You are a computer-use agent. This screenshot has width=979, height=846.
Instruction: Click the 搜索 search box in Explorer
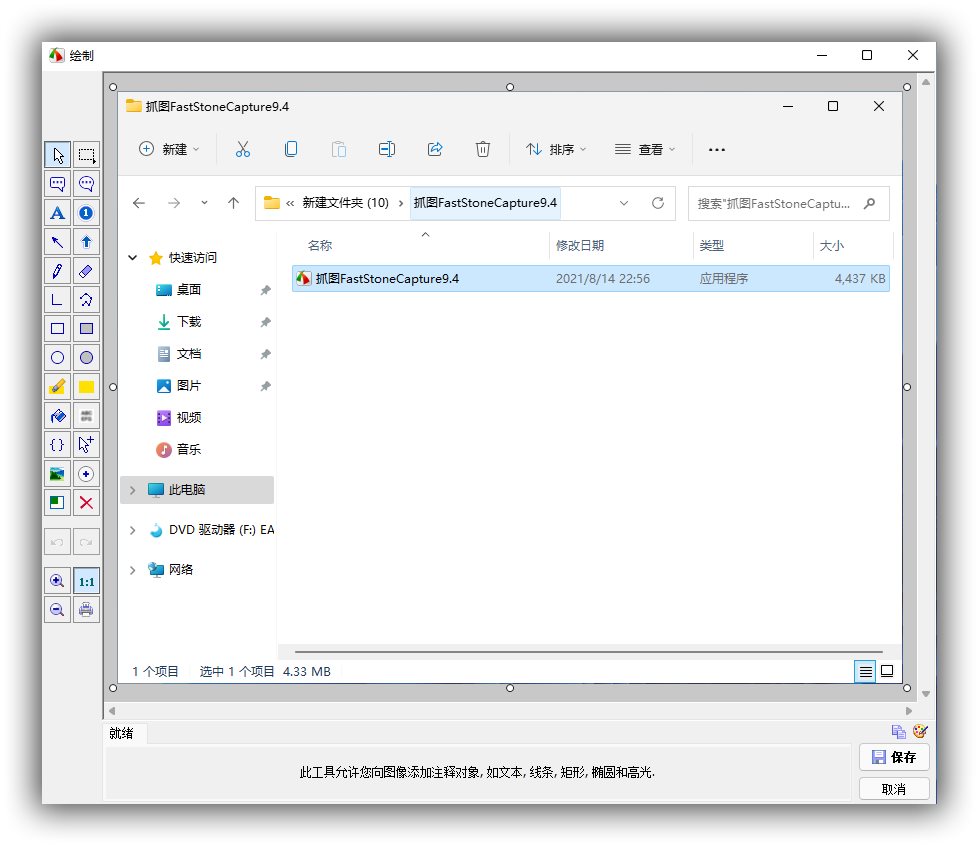[789, 204]
